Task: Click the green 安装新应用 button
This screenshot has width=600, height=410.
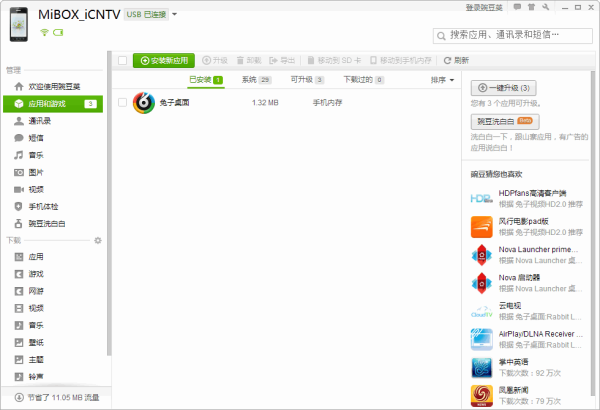Action: tap(164, 60)
